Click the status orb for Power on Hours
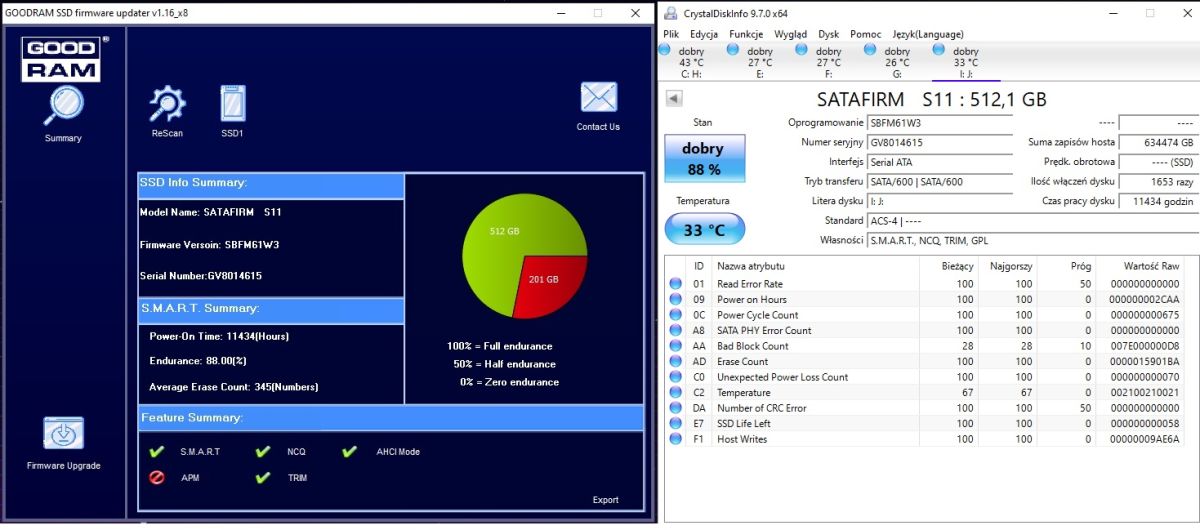Screen dimensions: 1200x530 (676, 299)
